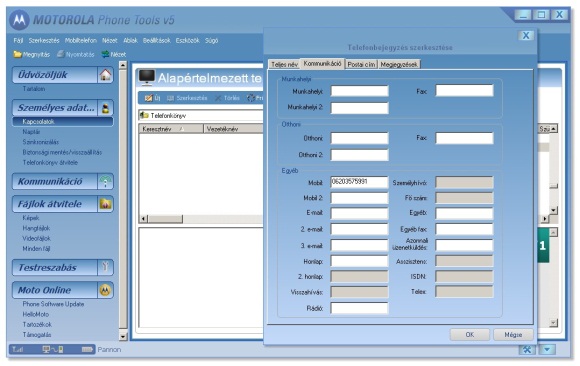Click the Munkahelyi input field

point(359,91)
